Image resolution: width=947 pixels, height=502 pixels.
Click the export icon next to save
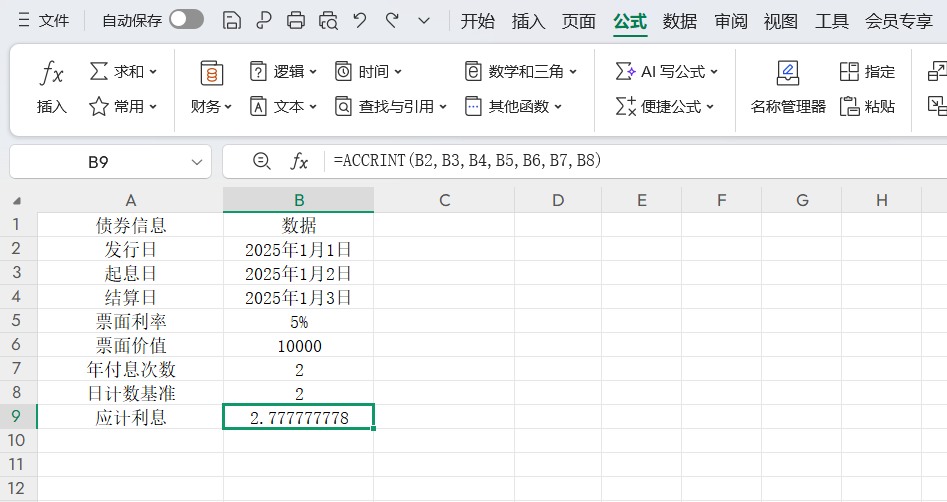click(263, 21)
